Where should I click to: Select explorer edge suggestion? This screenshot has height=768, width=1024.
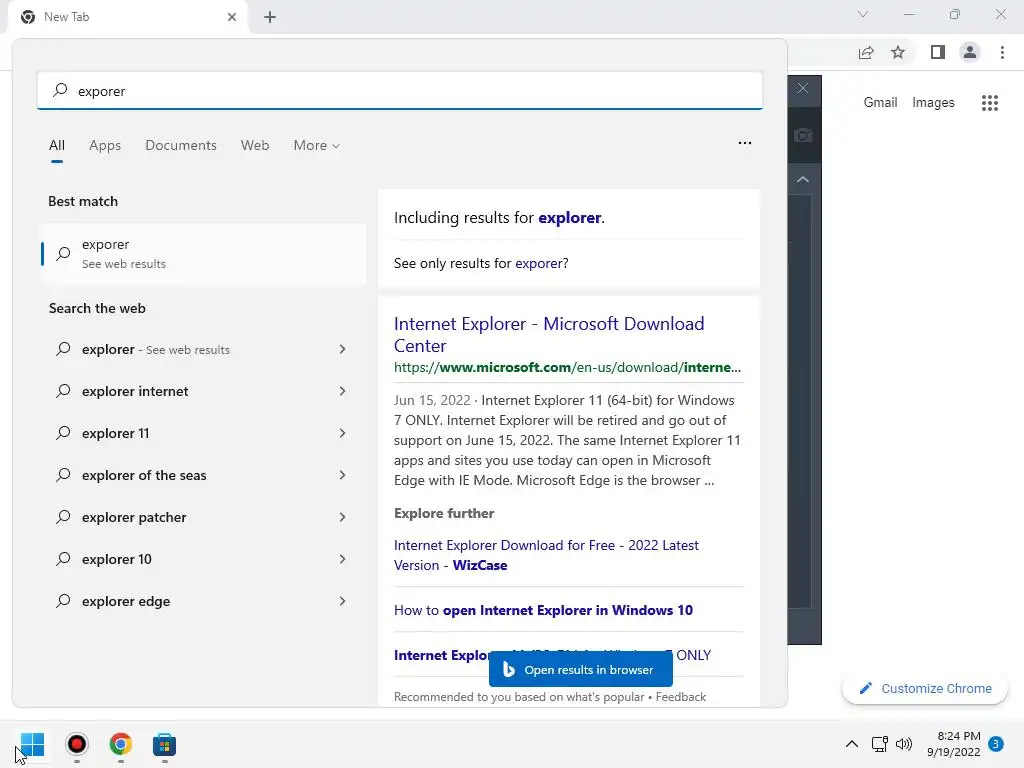point(189,601)
